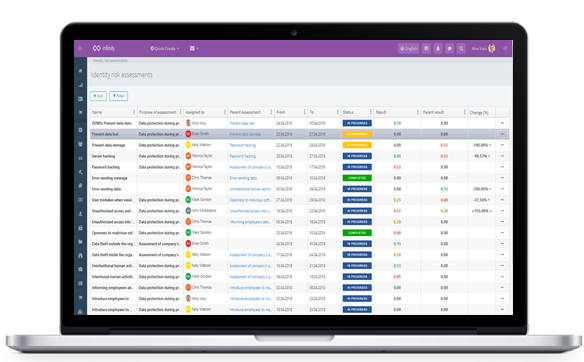Image resolution: width=584 pixels, height=362 pixels.
Task: Click result value 0,45
Action: pyautogui.click(x=397, y=277)
